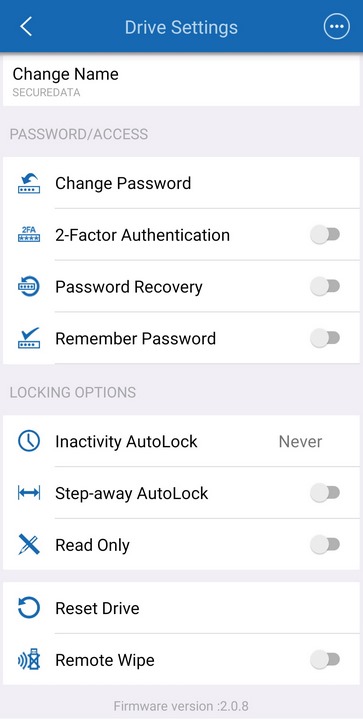Select the Reset Drive option

point(181,608)
